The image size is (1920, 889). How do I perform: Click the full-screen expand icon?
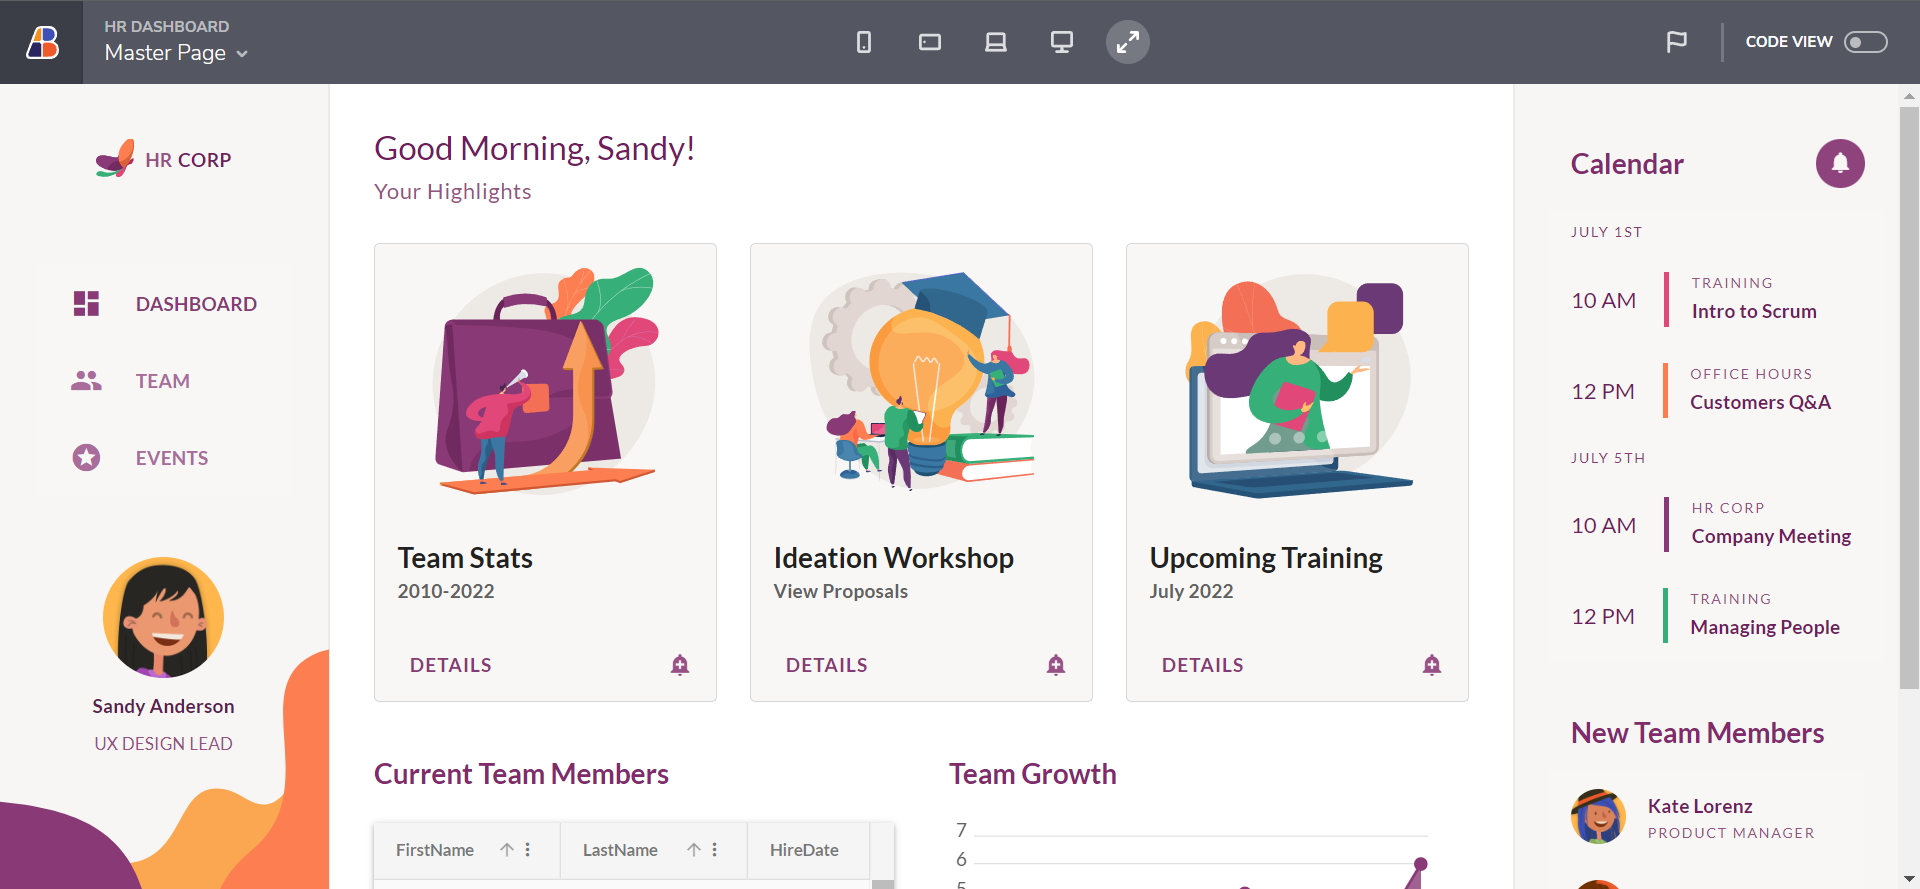point(1128,42)
